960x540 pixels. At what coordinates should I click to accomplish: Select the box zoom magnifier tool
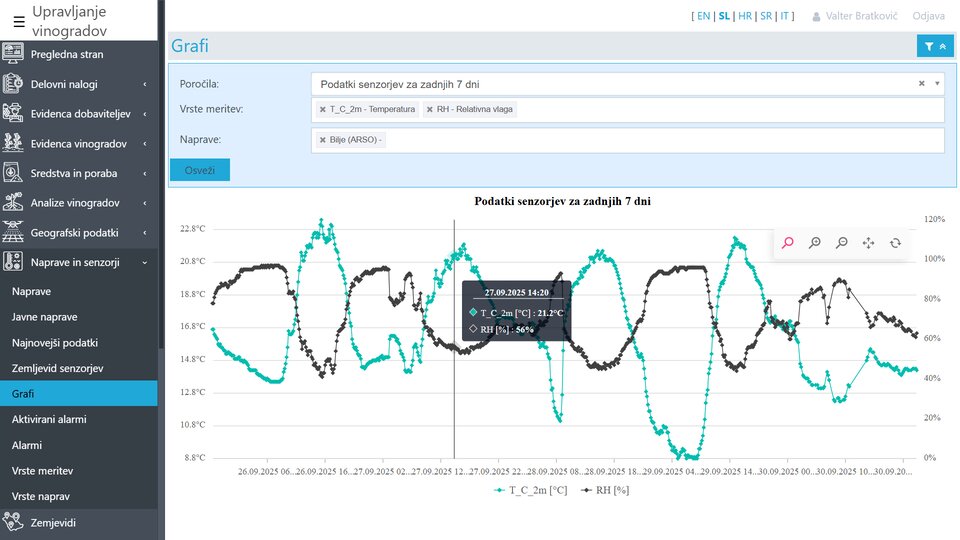(x=788, y=242)
